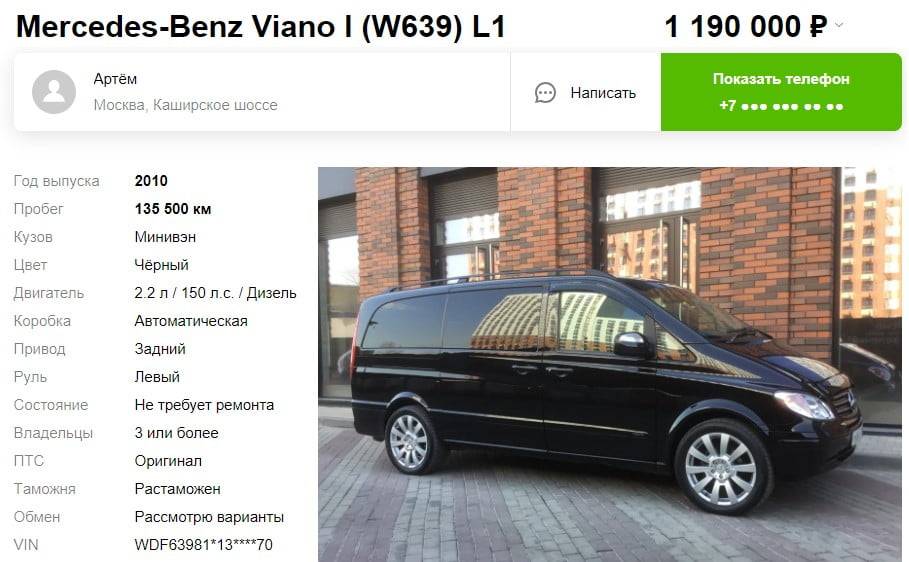Image resolution: width=909 pixels, height=562 pixels.
Task: Click the address Москва, Каширское шоссе
Action: pos(186,105)
